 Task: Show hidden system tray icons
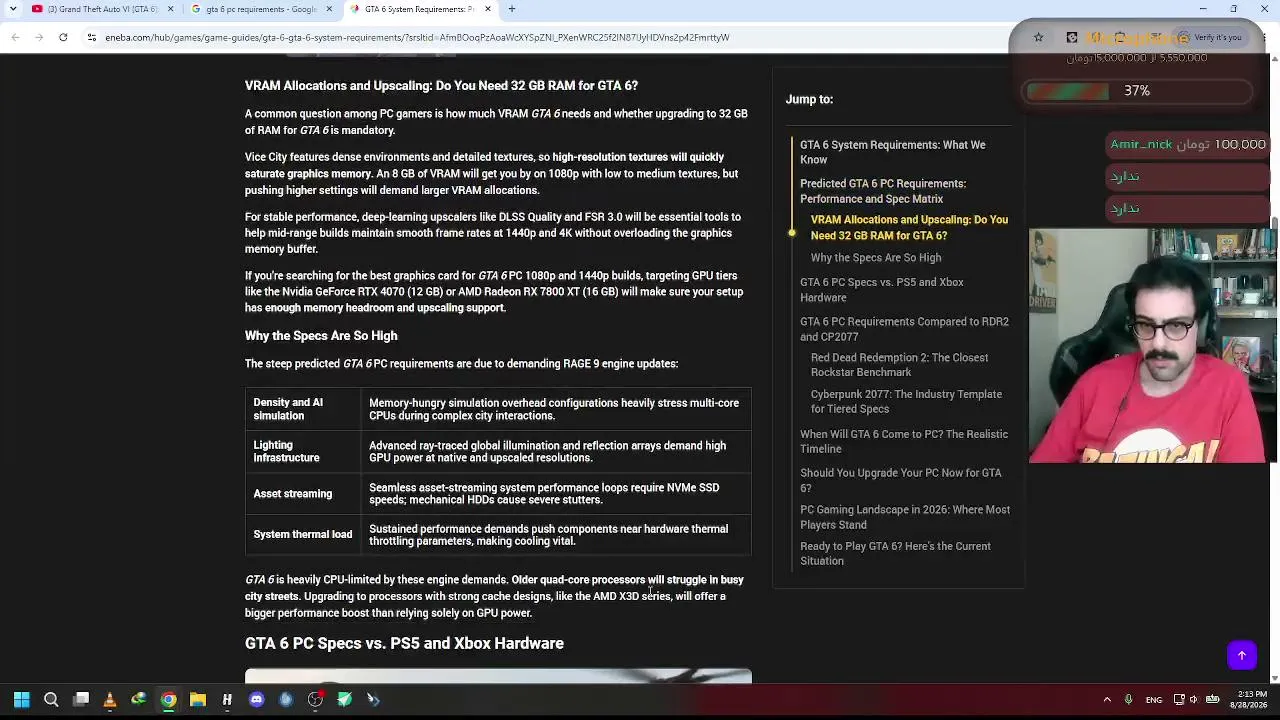(x=1107, y=700)
